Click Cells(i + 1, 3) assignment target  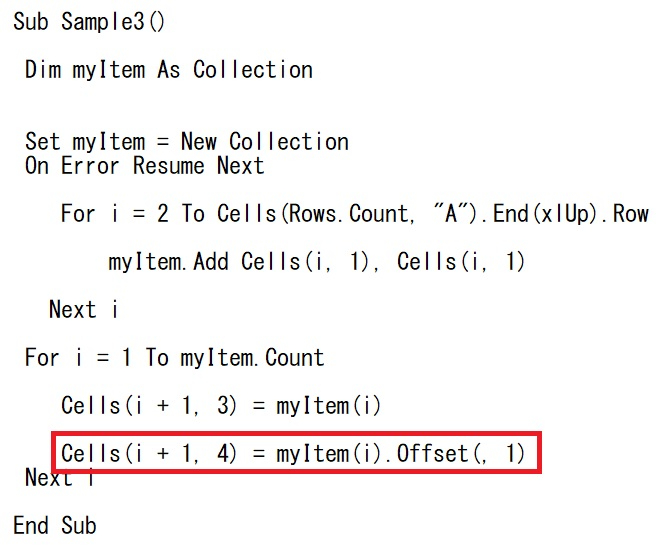tap(148, 406)
